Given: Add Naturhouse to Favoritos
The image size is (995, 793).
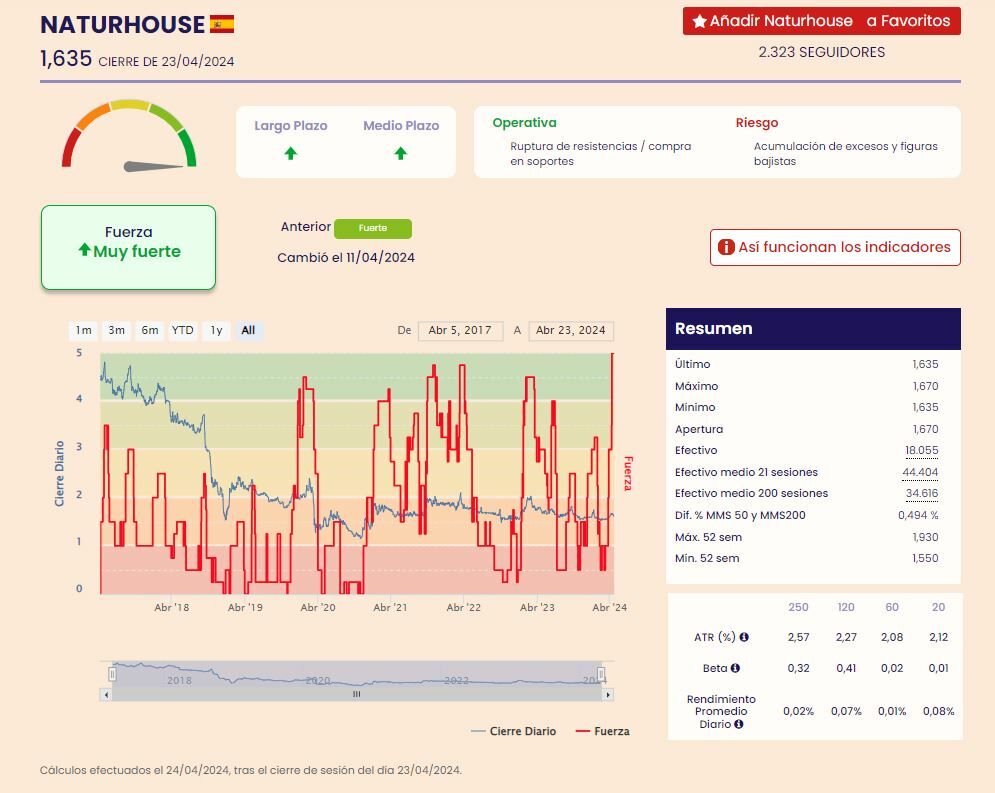Looking at the screenshot, I should (821, 21).
